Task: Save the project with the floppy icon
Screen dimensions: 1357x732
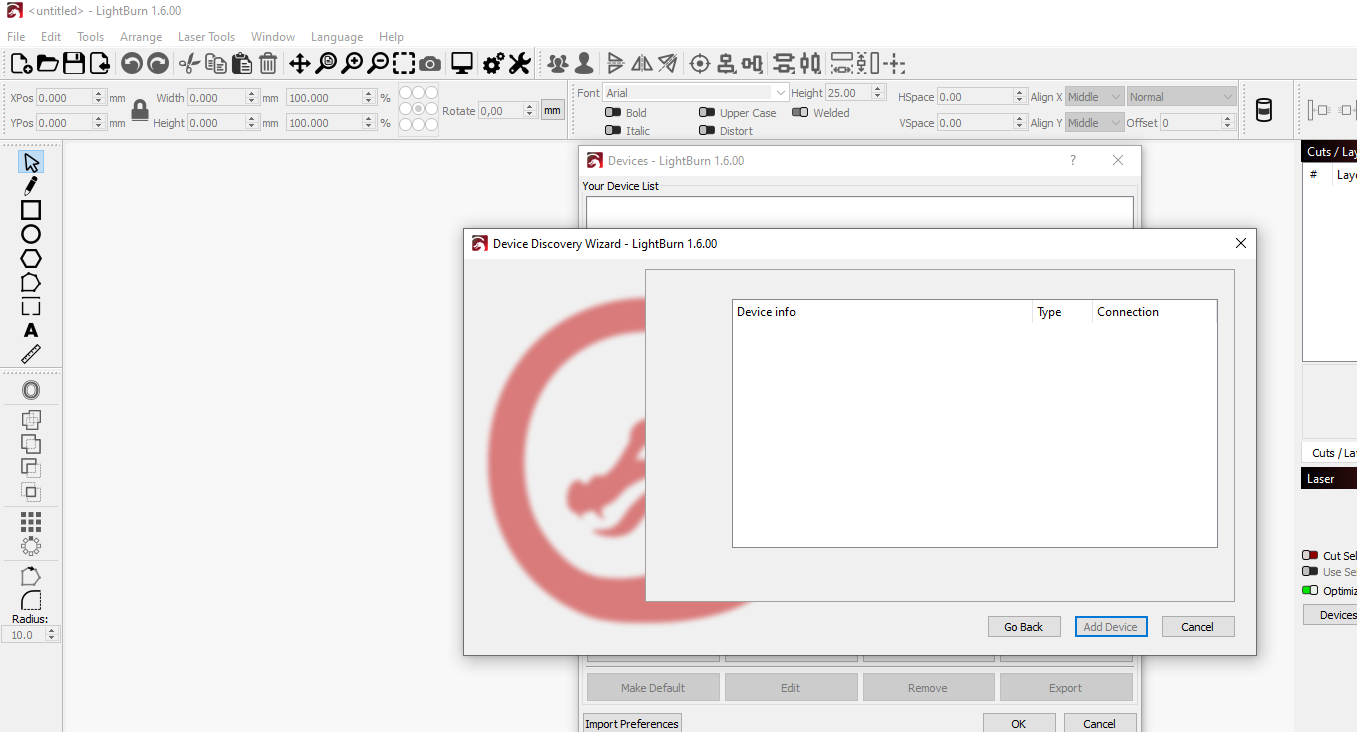Action: pyautogui.click(x=73, y=64)
